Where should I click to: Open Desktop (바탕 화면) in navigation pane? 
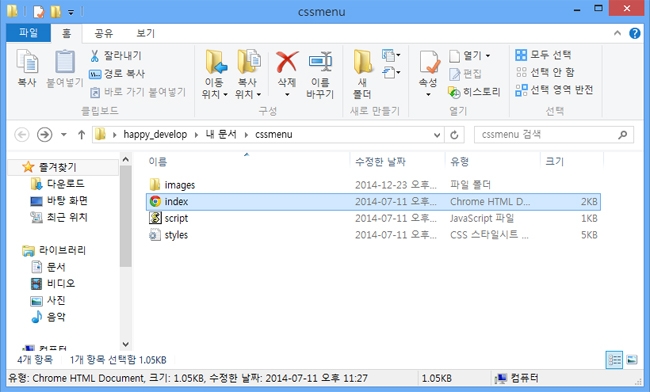pos(59,201)
